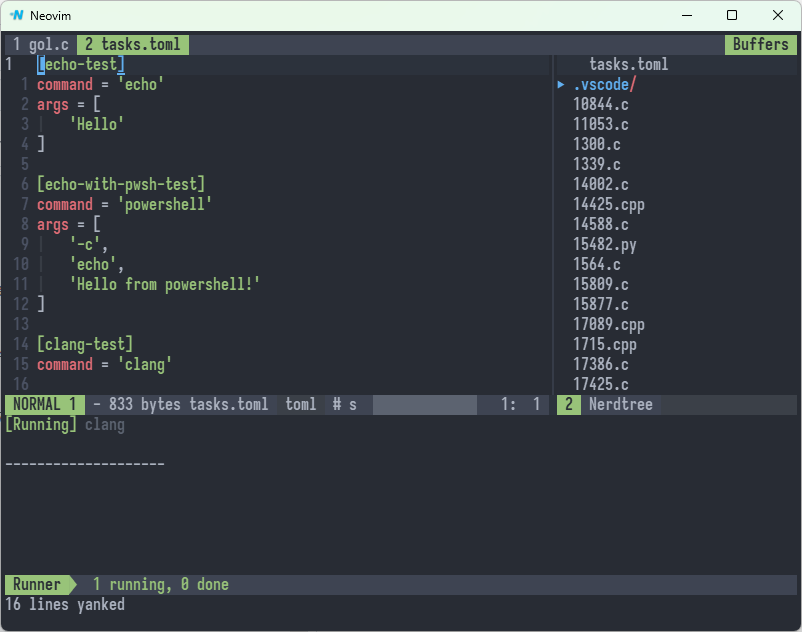
Task: Click the Nerdtree window number 2 badge
Action: click(x=569, y=404)
